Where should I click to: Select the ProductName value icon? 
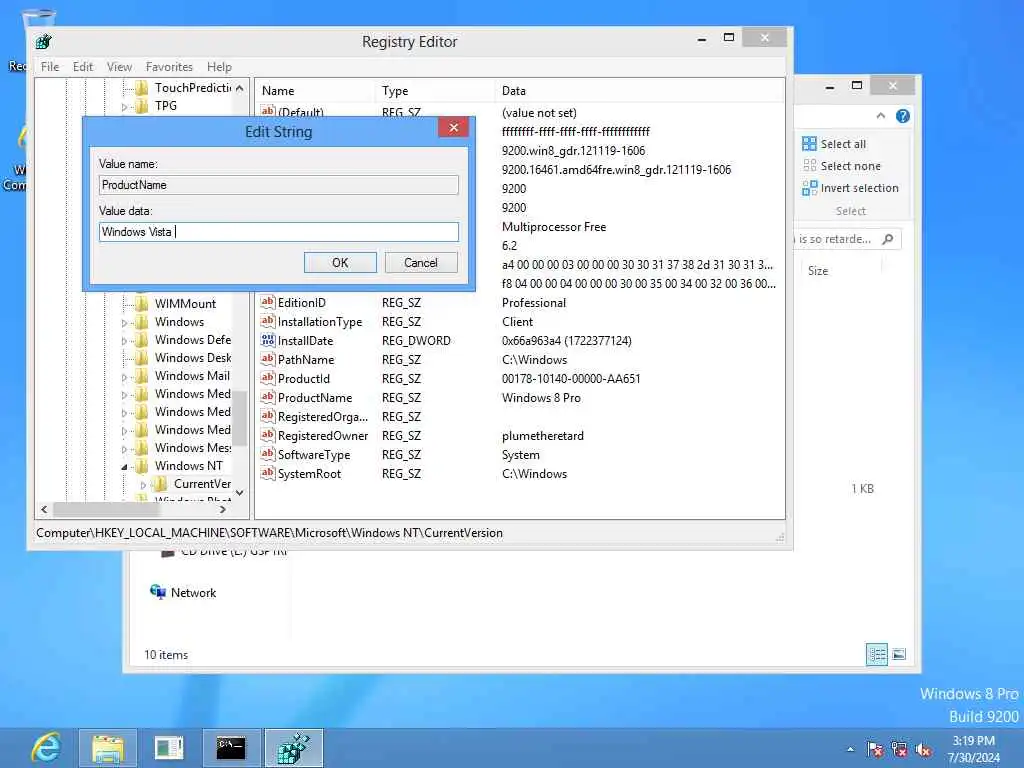coord(268,397)
